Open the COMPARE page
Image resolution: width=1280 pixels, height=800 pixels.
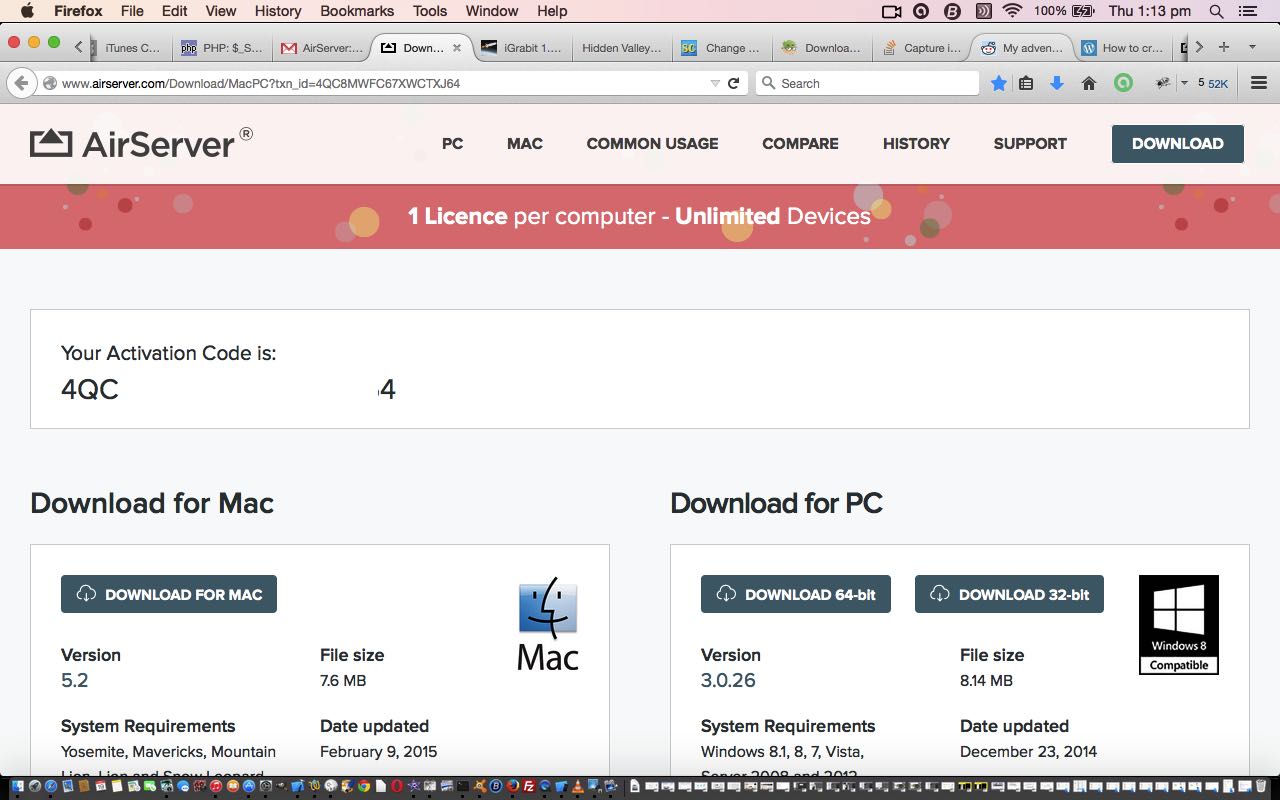(800, 144)
